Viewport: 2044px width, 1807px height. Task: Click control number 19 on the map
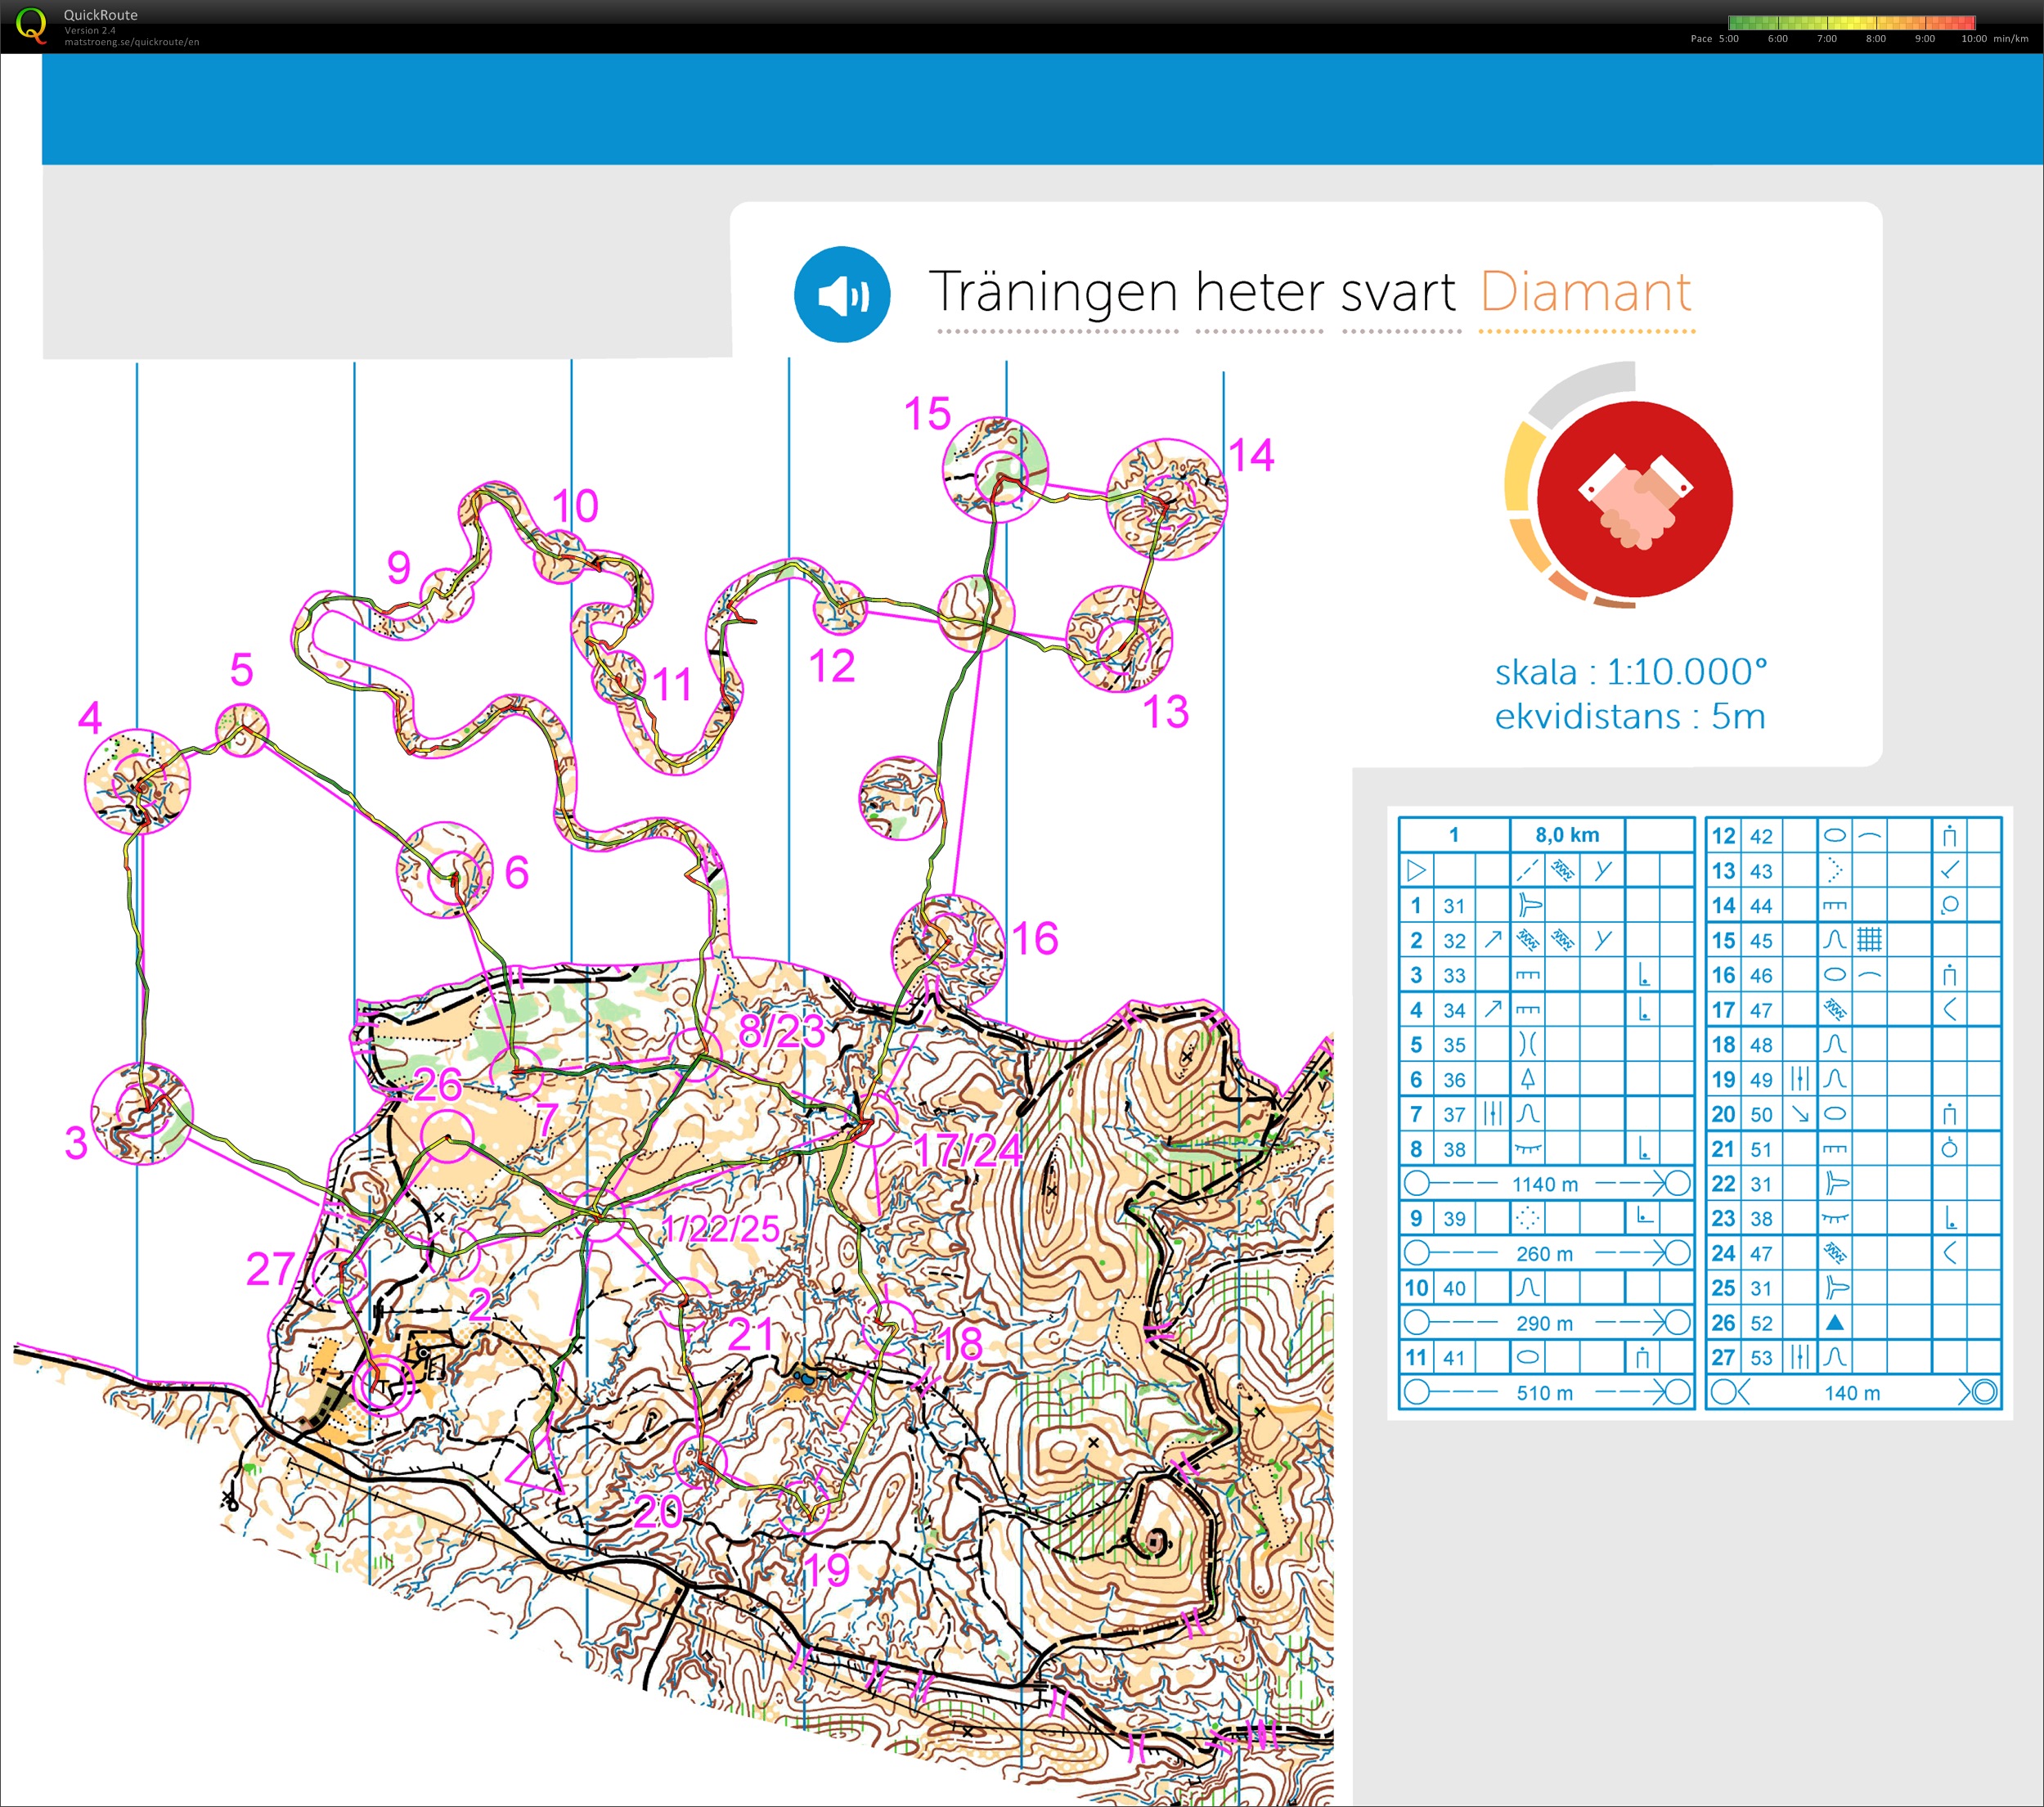826,1570
